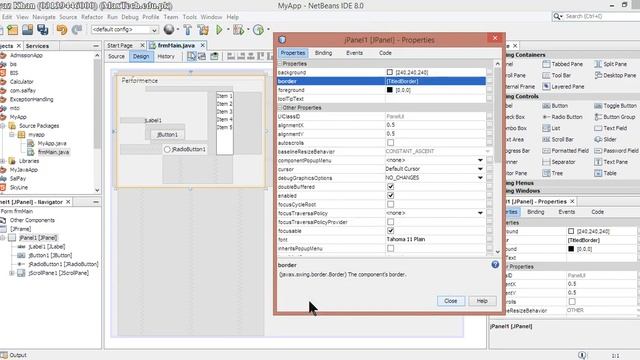Open the Start Page tab

(120, 46)
